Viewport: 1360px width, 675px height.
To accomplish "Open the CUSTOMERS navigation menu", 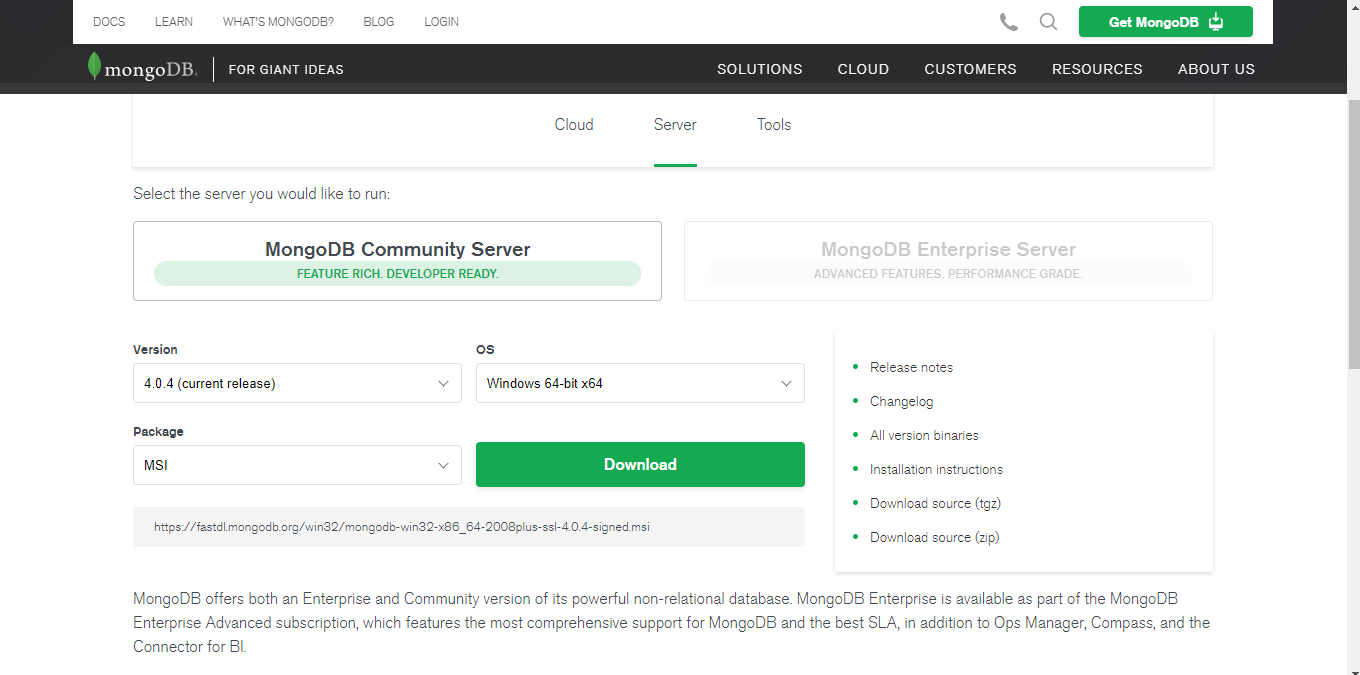I will 970,69.
